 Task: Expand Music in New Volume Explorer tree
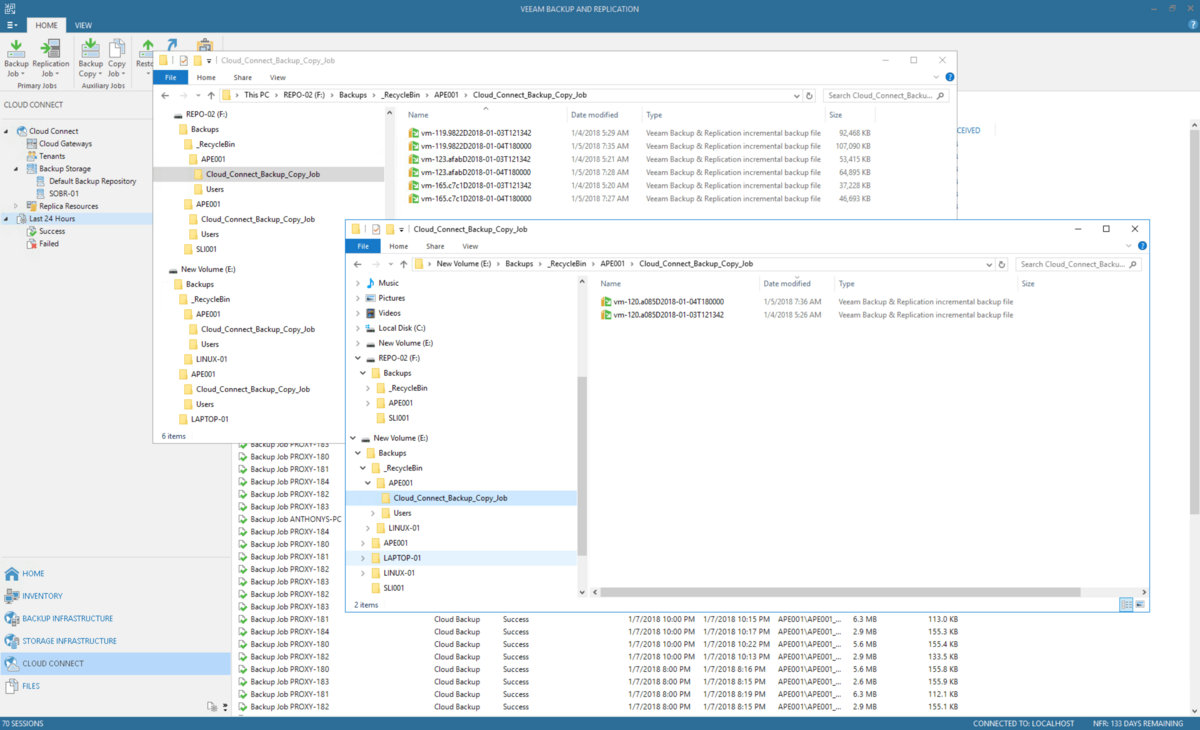coord(357,283)
